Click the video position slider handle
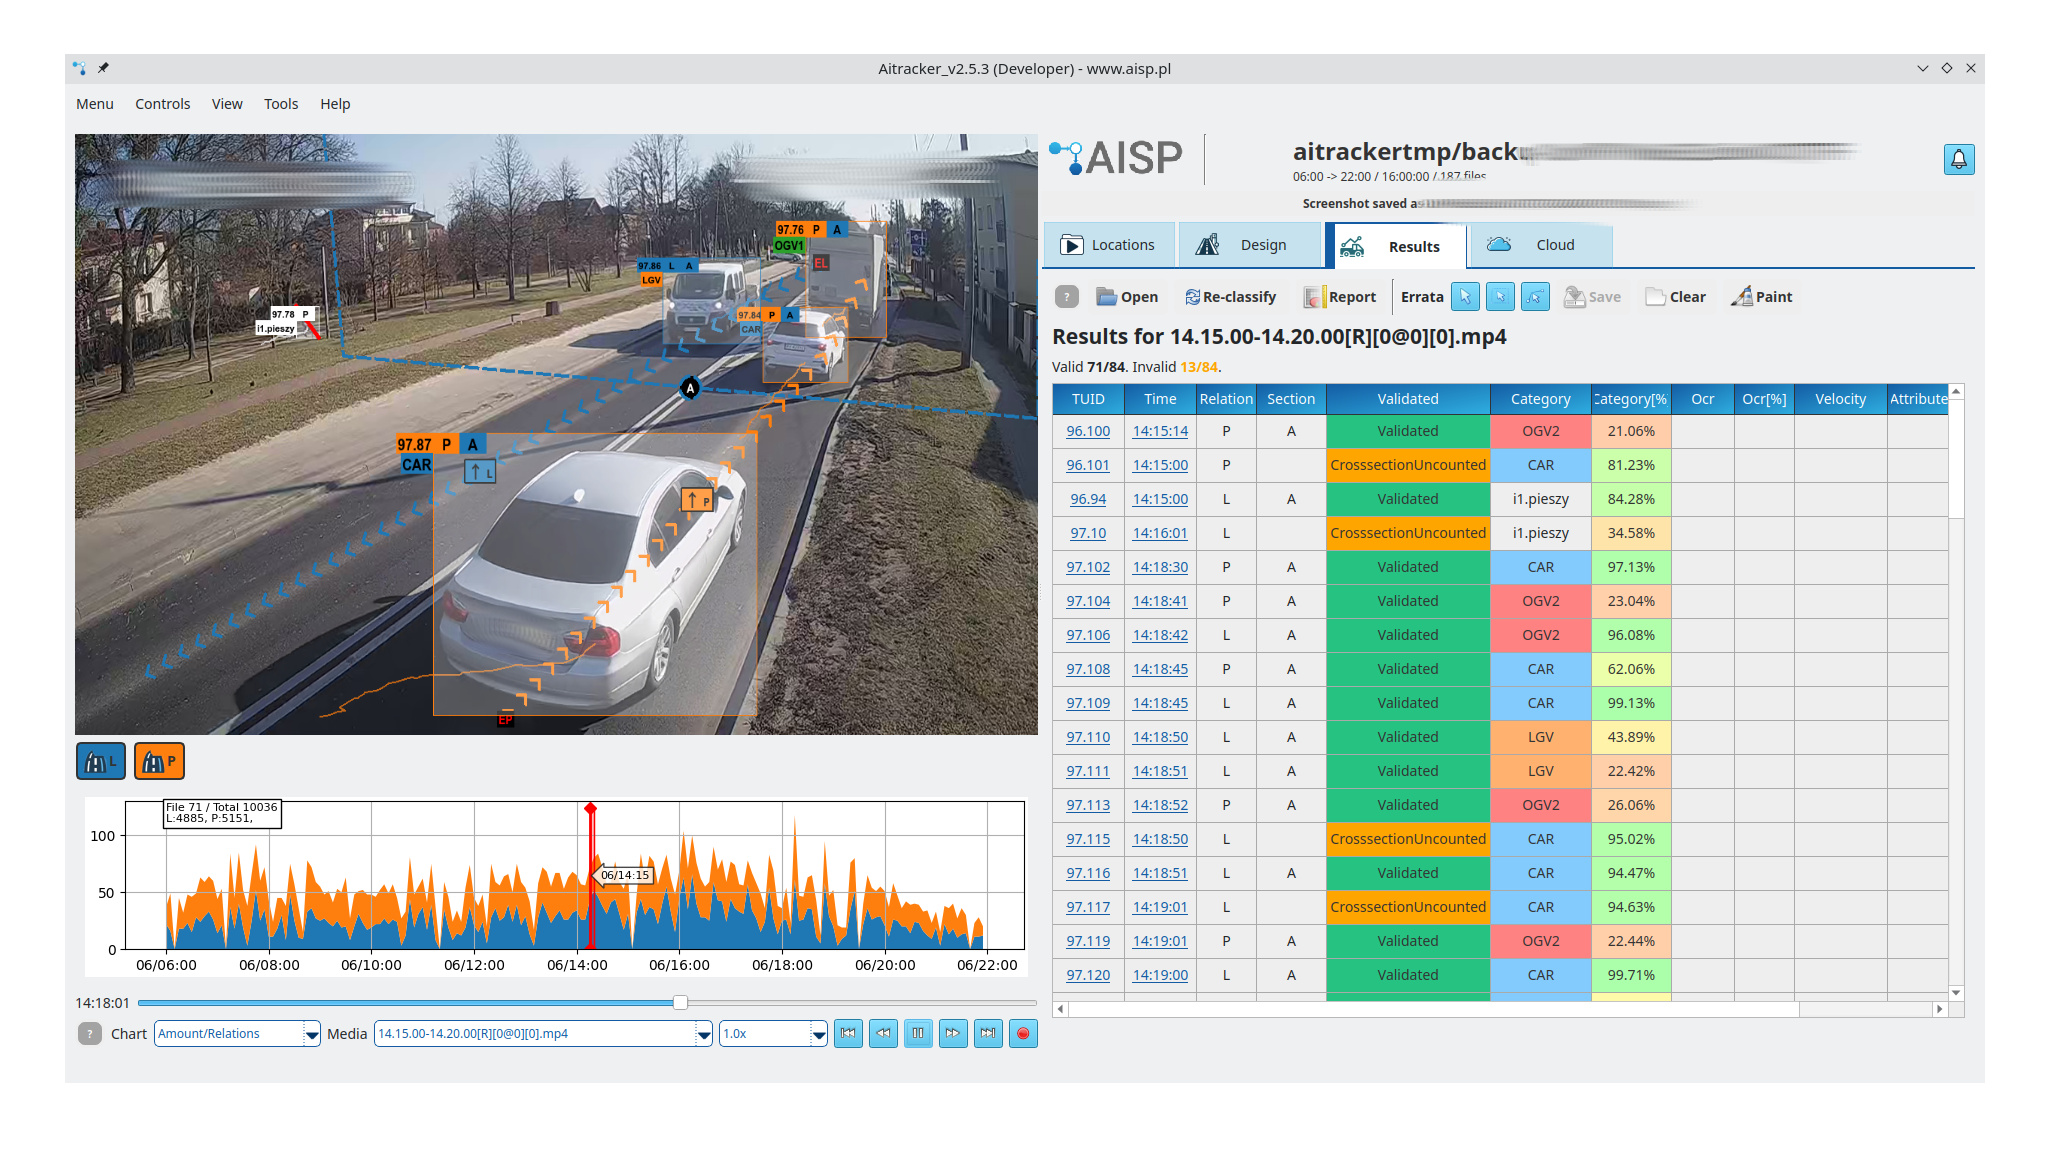This screenshot has height=1160, width=2050. click(680, 1002)
